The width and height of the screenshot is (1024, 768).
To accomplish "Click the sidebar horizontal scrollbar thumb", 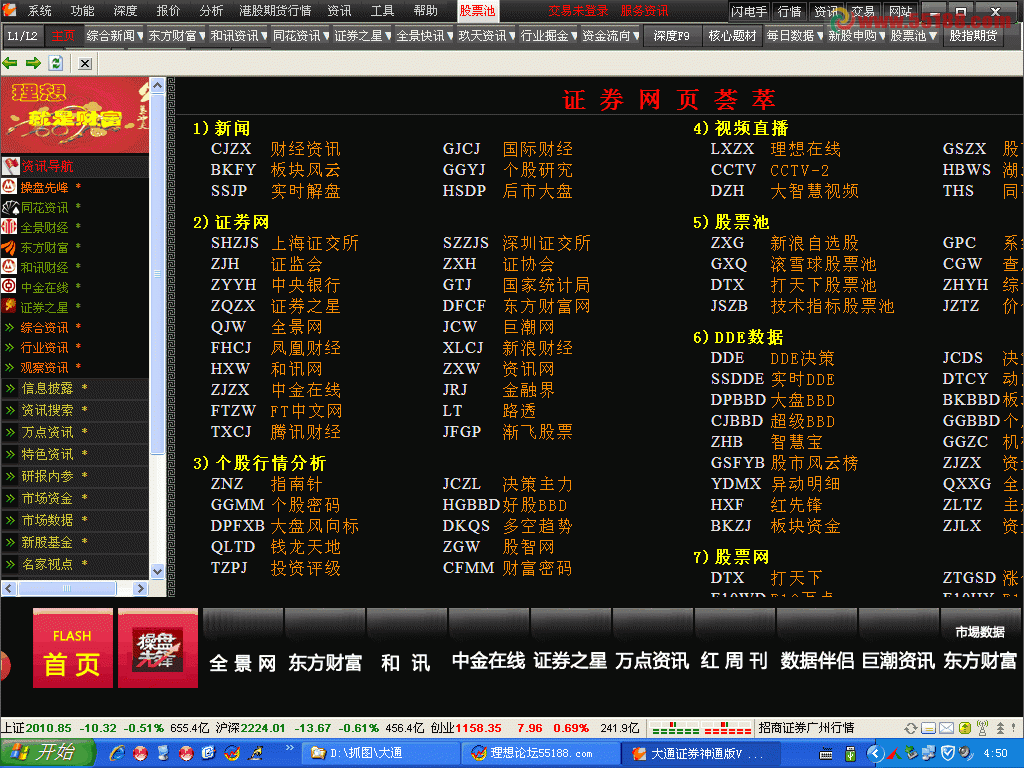I will point(67,588).
